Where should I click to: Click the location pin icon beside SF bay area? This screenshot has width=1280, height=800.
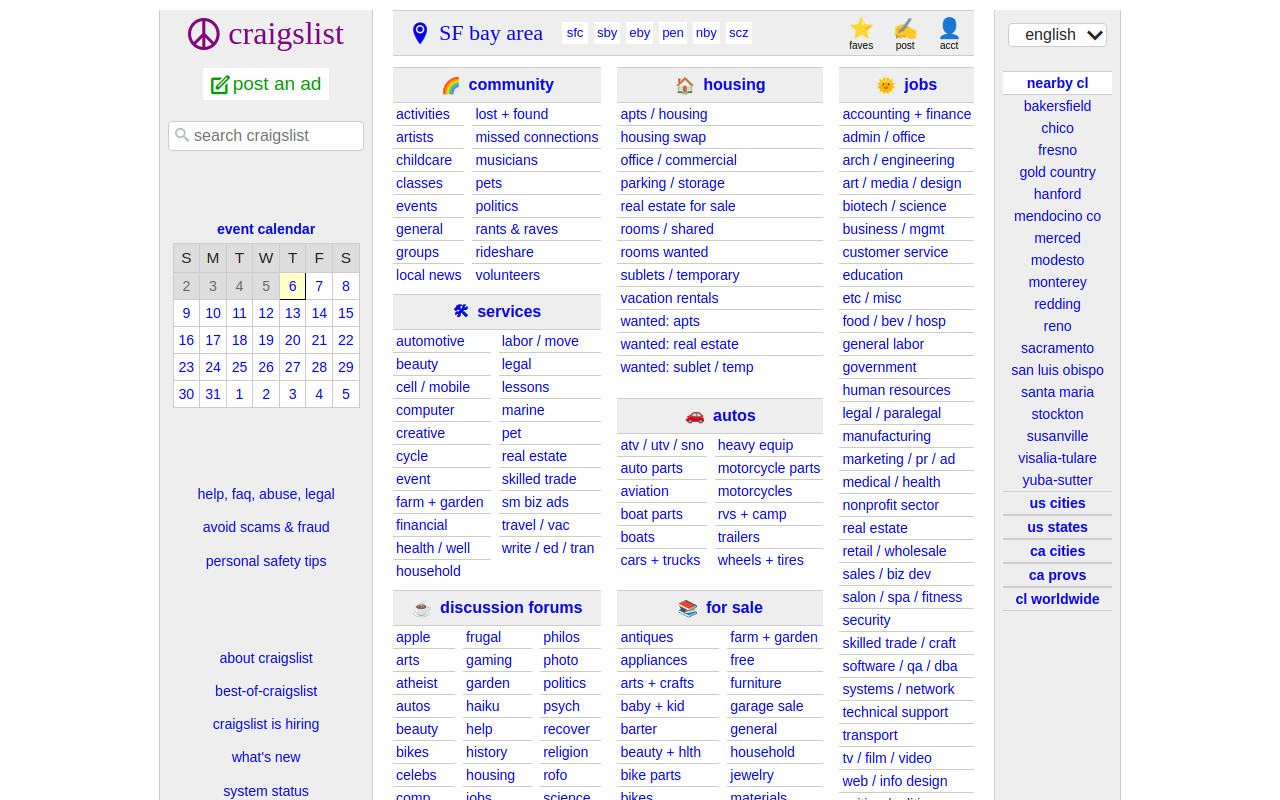420,34
